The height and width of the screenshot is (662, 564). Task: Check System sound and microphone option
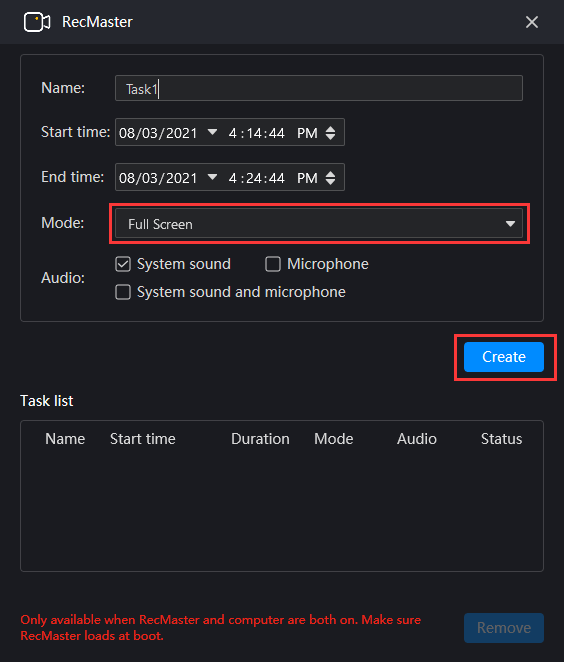coord(123,292)
